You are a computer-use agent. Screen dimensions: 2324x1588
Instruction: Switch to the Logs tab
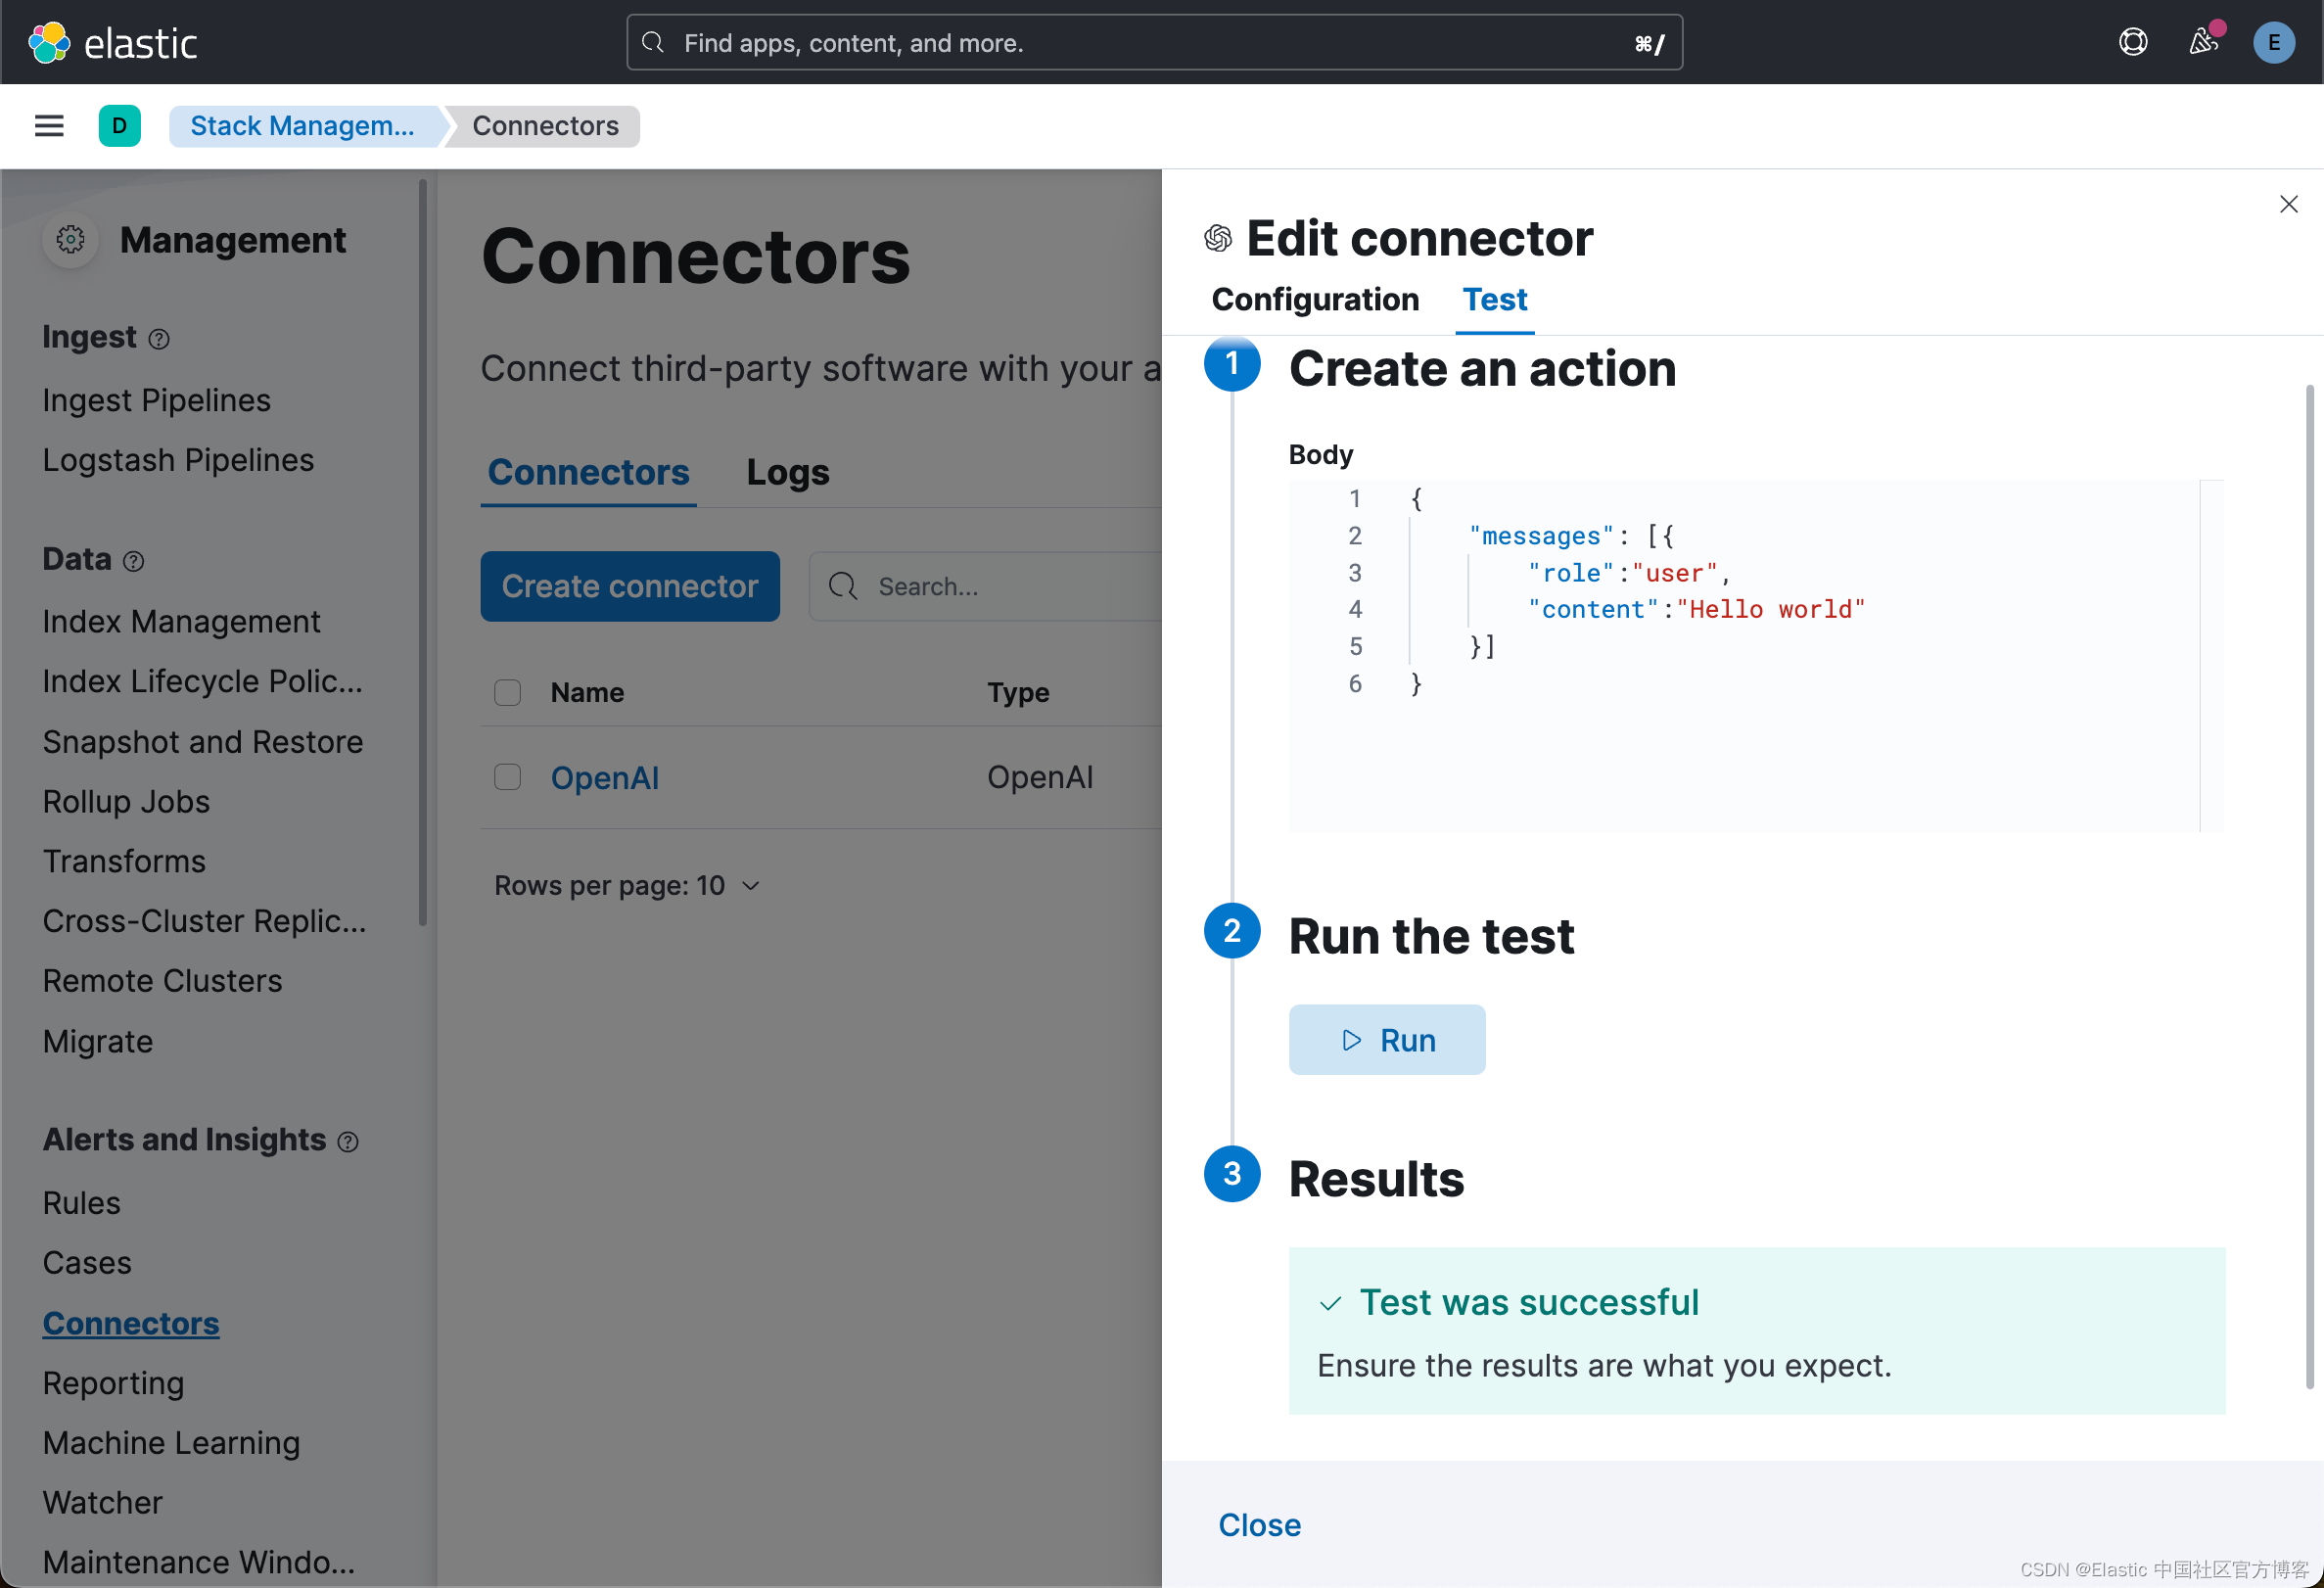tap(787, 472)
